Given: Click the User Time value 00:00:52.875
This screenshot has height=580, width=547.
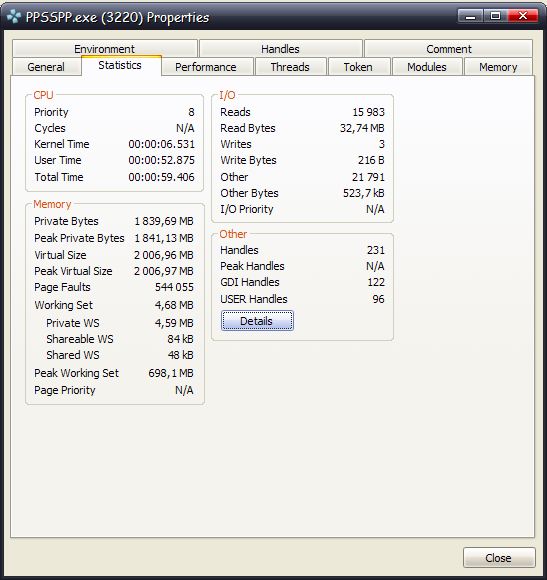Looking at the screenshot, I should [161, 160].
